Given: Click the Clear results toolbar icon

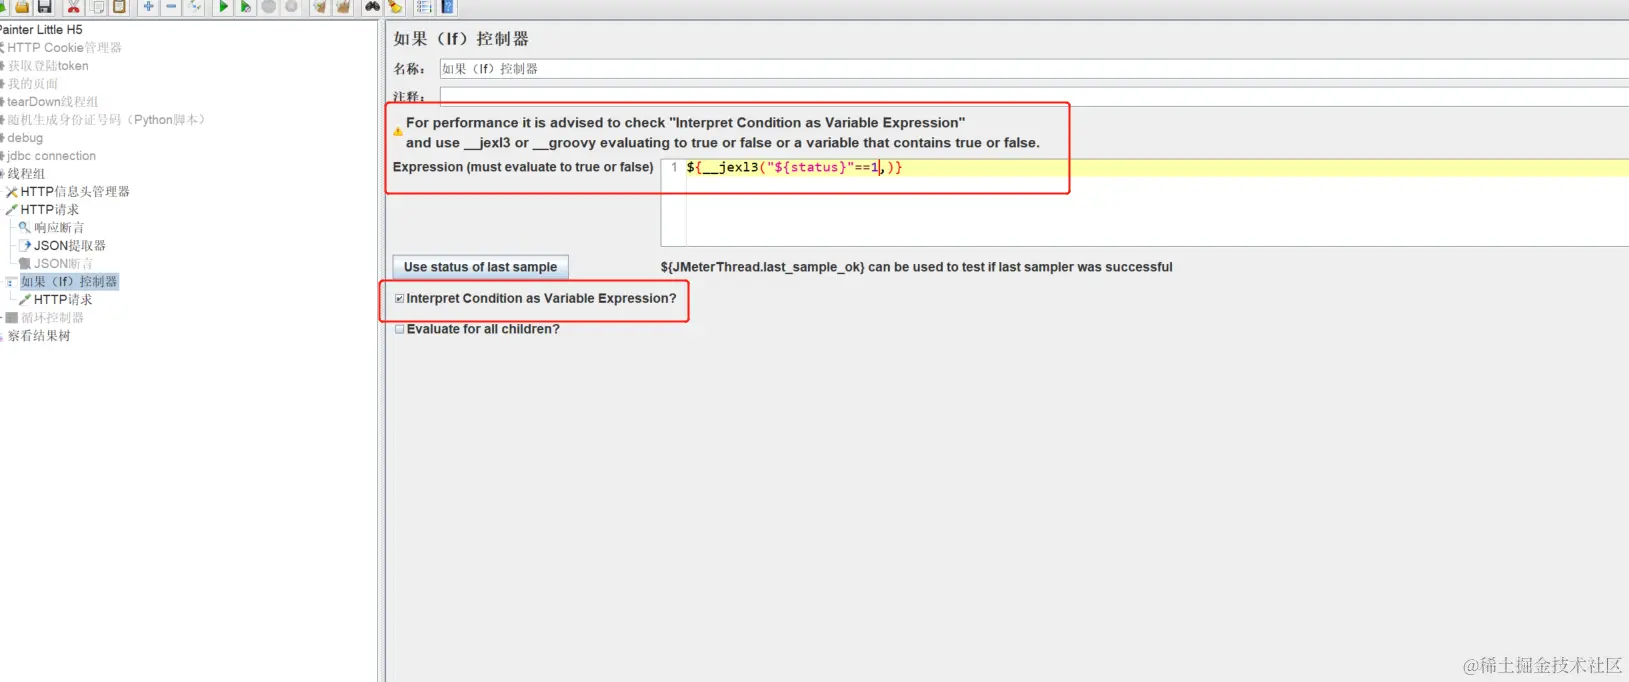Looking at the screenshot, I should point(320,6).
